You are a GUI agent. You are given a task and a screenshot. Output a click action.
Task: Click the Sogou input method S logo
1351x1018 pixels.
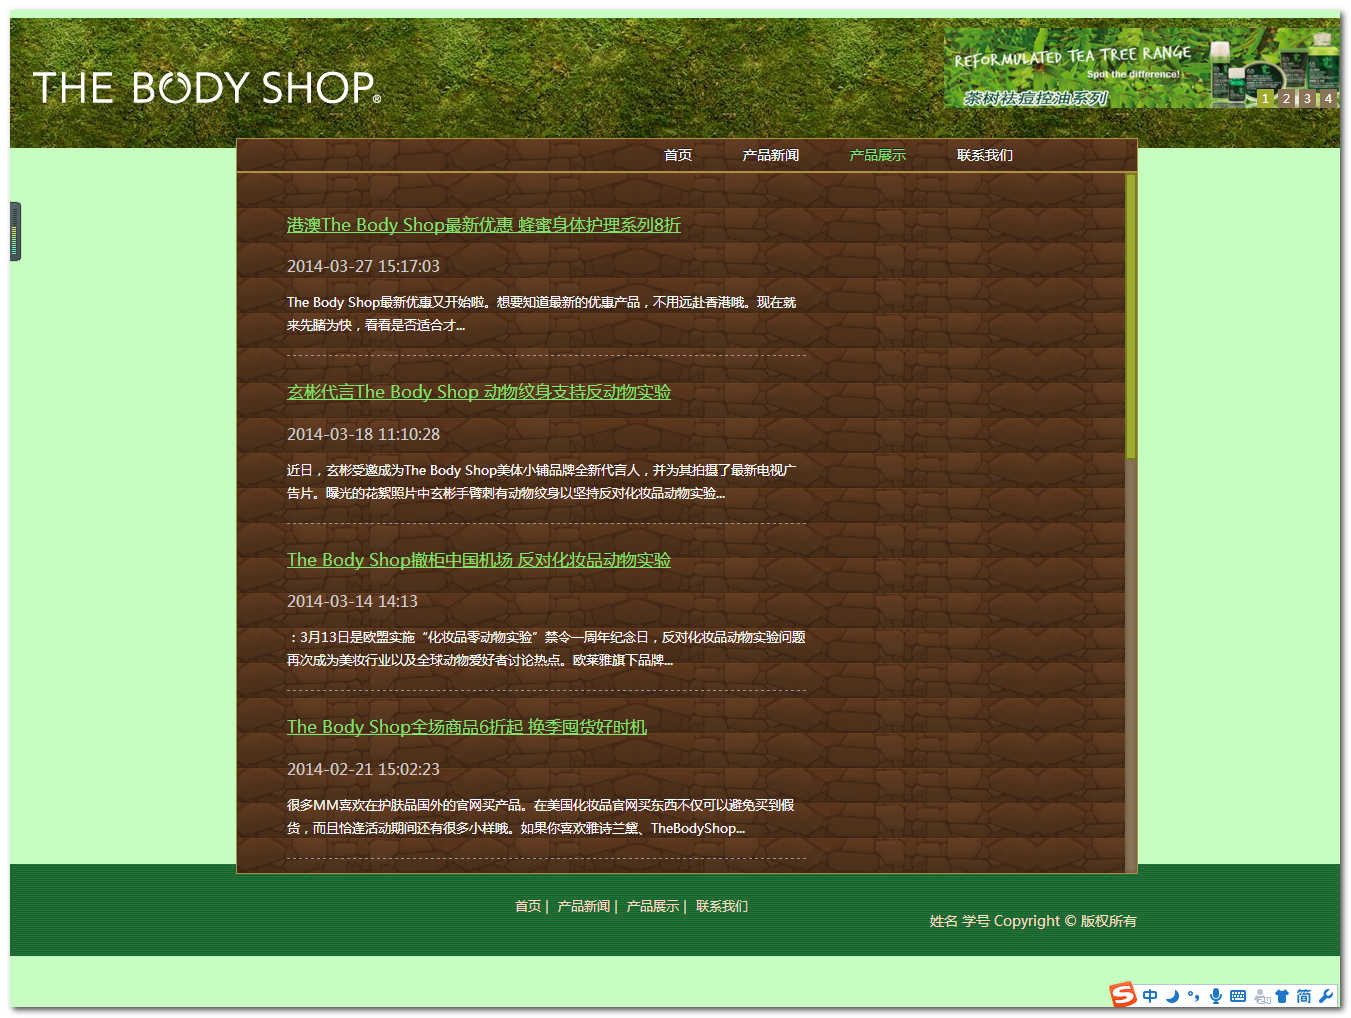(1123, 994)
